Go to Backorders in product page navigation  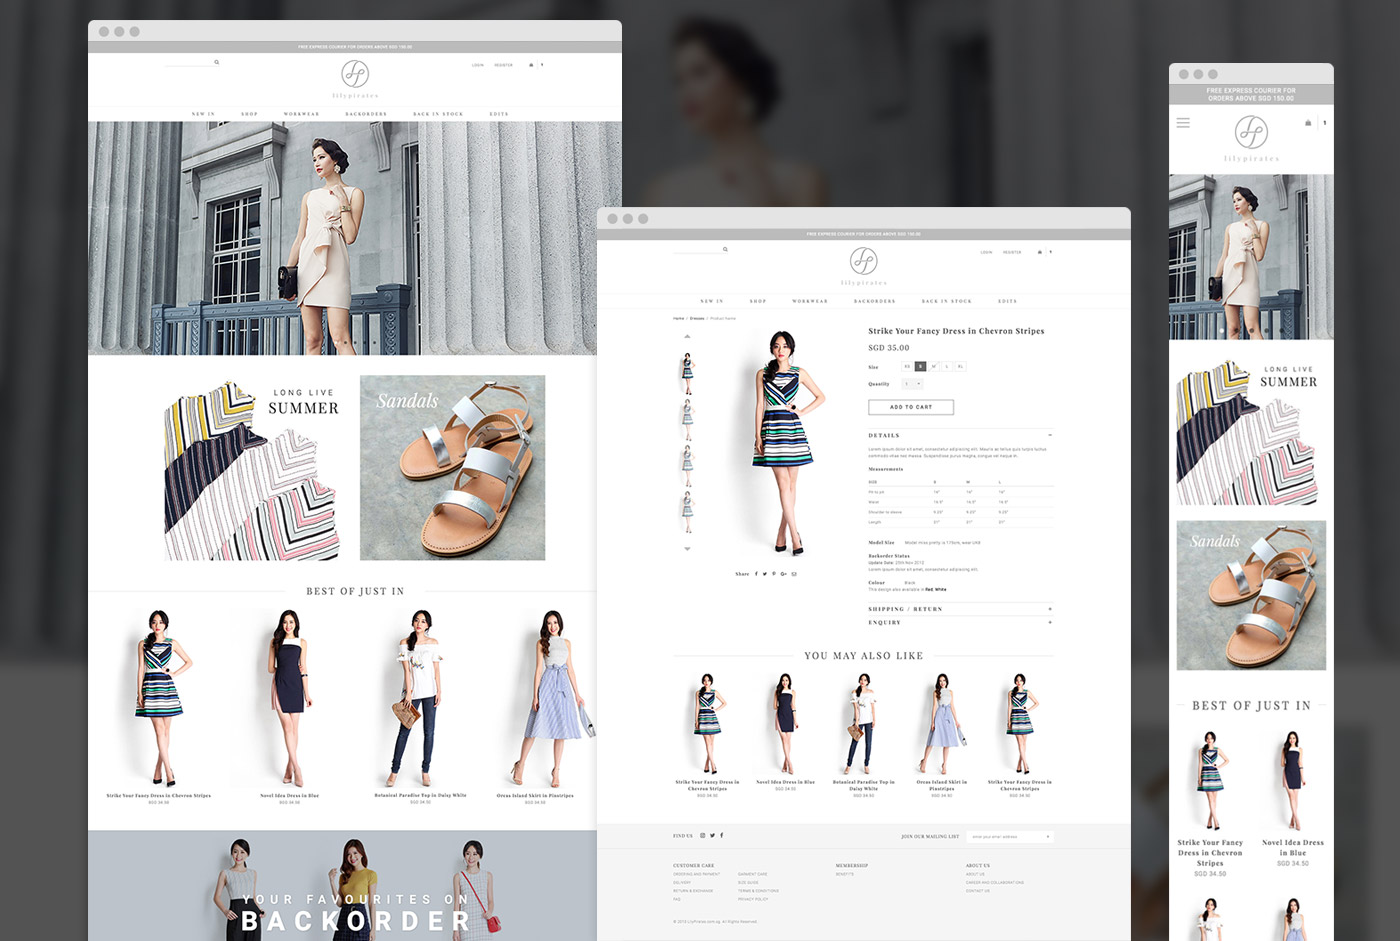[874, 301]
